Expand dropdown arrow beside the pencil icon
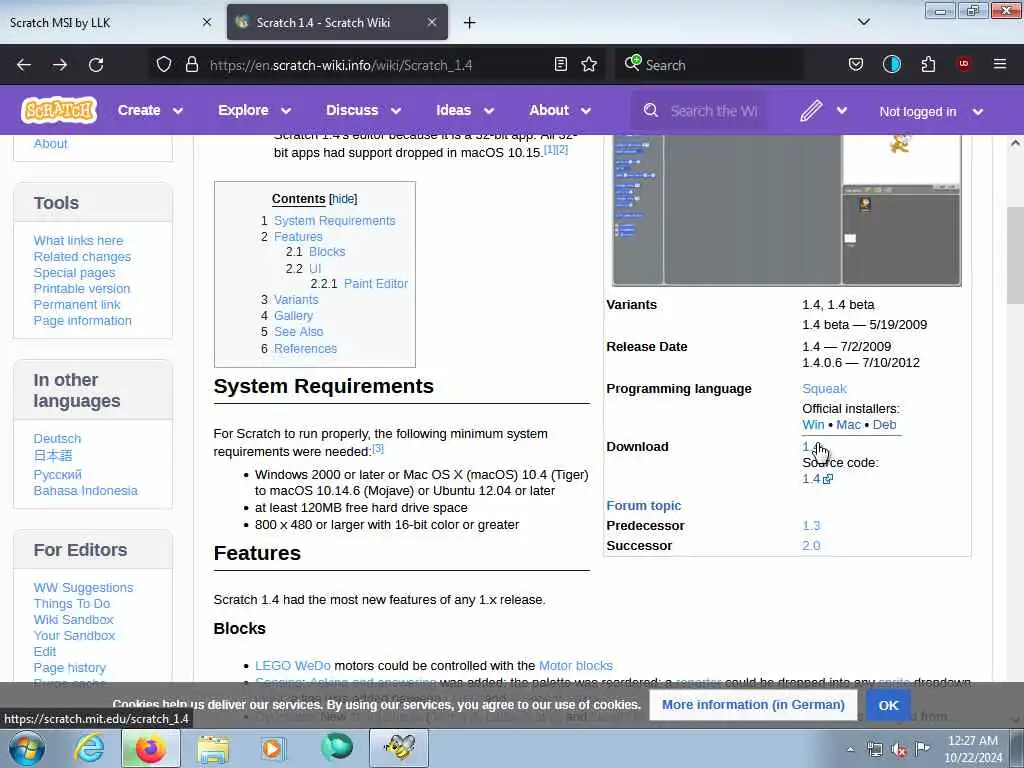Screen dimensions: 1024x768 pos(842,111)
